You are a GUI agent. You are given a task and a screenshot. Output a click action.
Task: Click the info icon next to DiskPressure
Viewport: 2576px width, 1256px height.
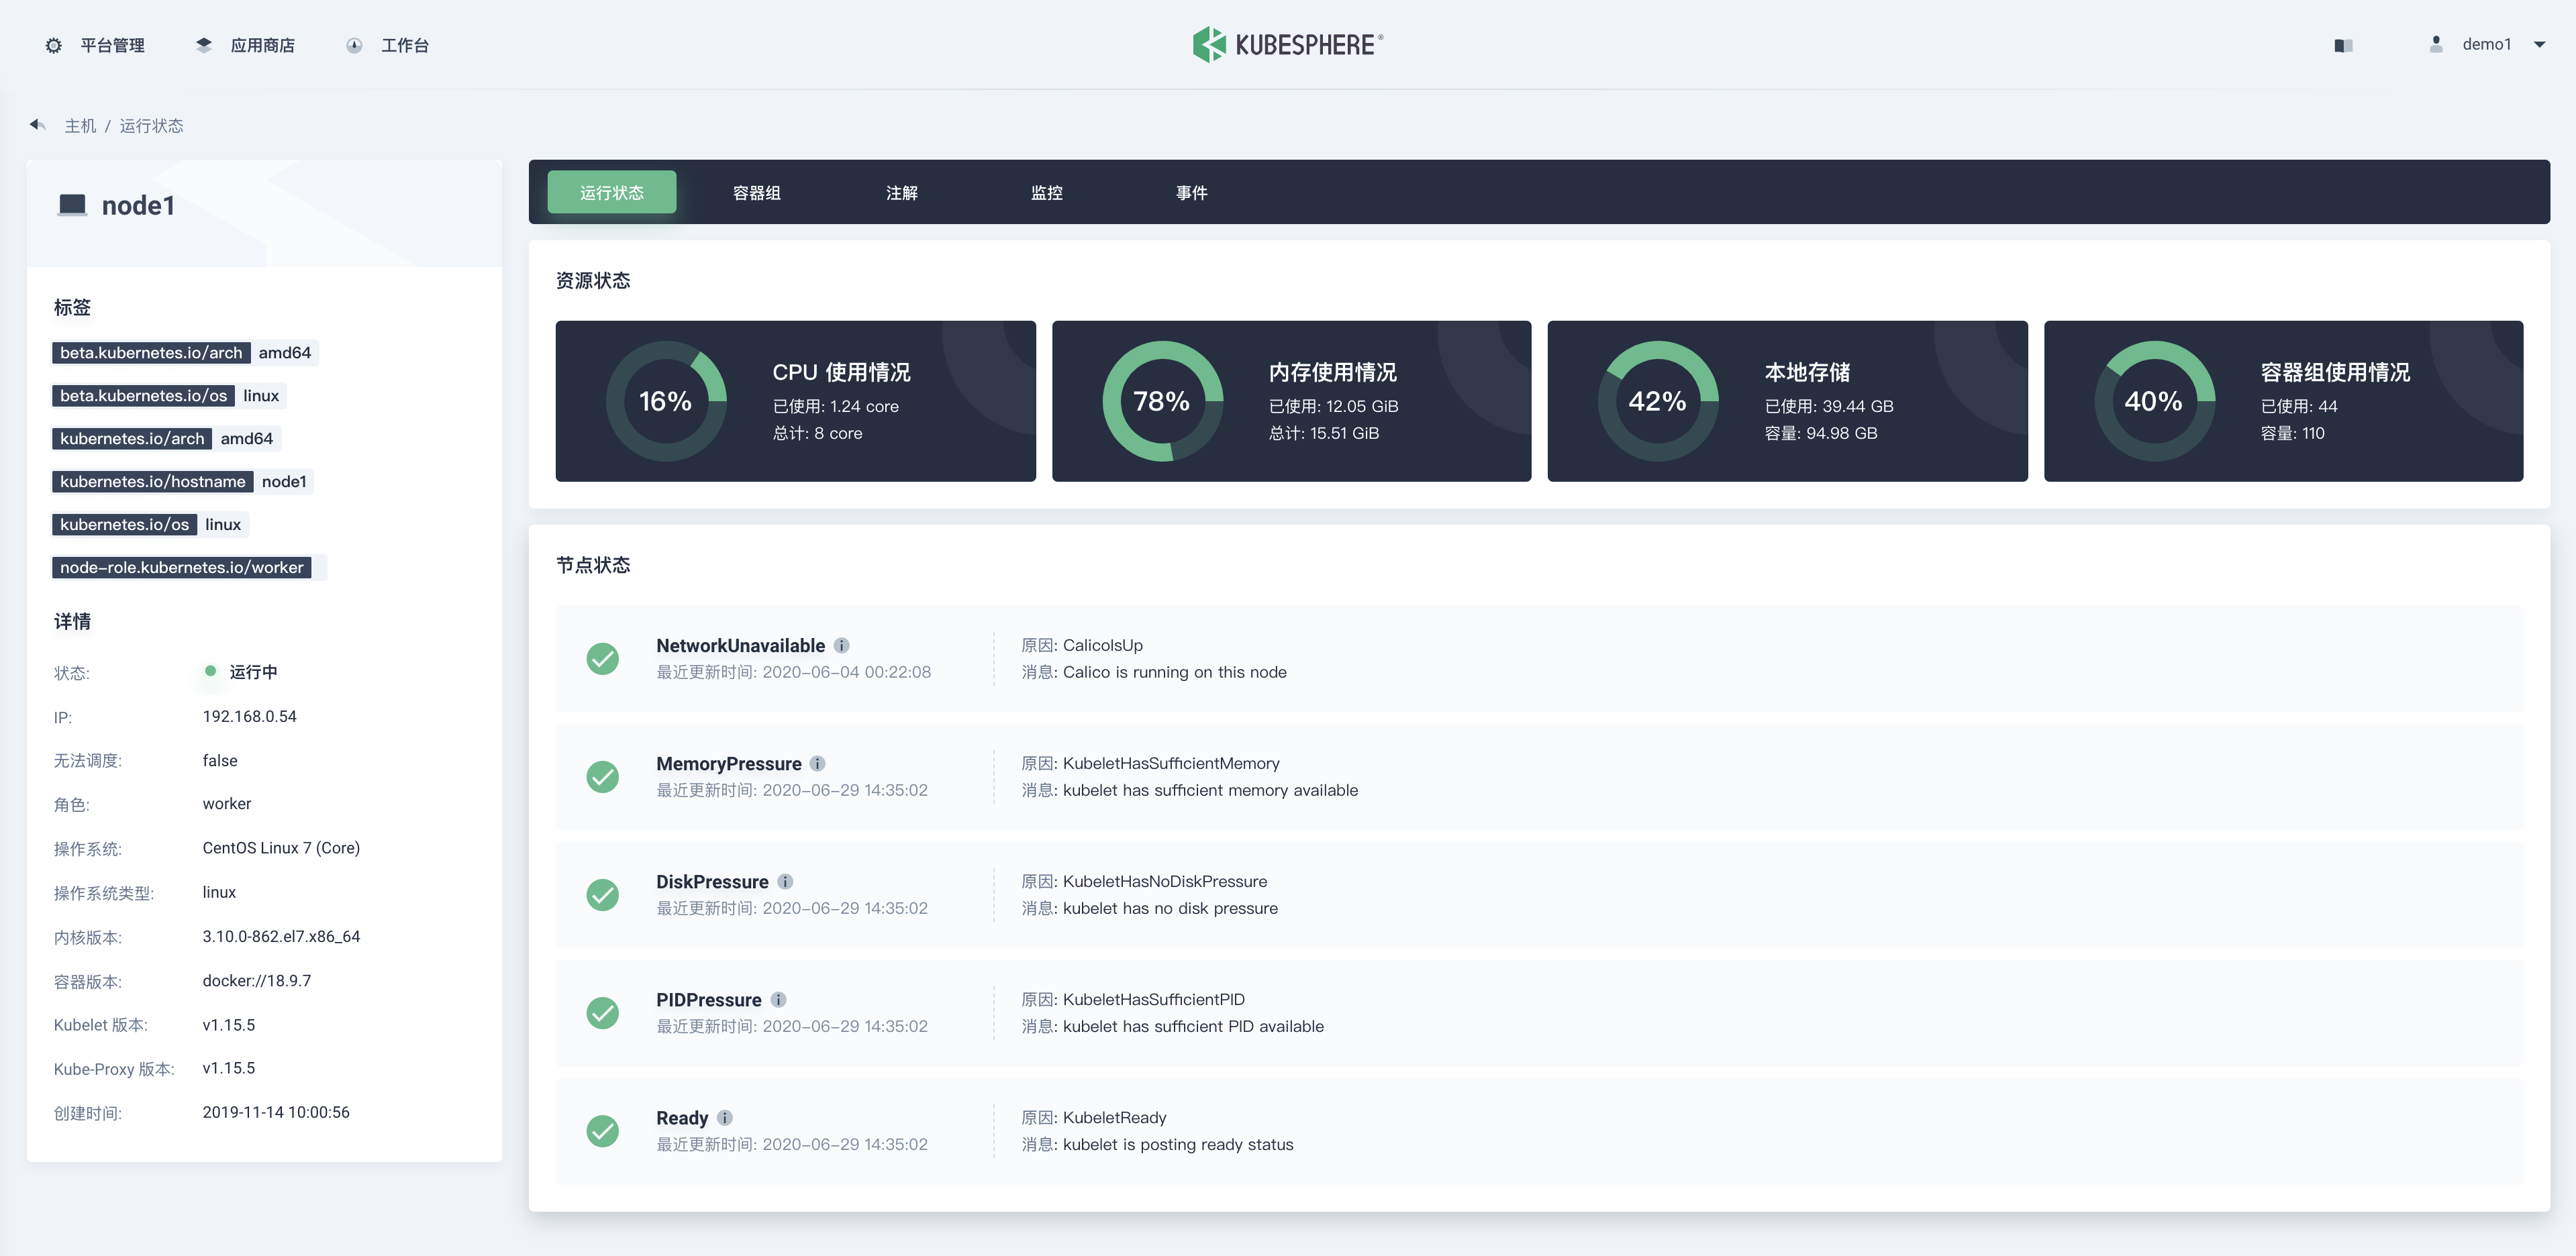click(785, 882)
